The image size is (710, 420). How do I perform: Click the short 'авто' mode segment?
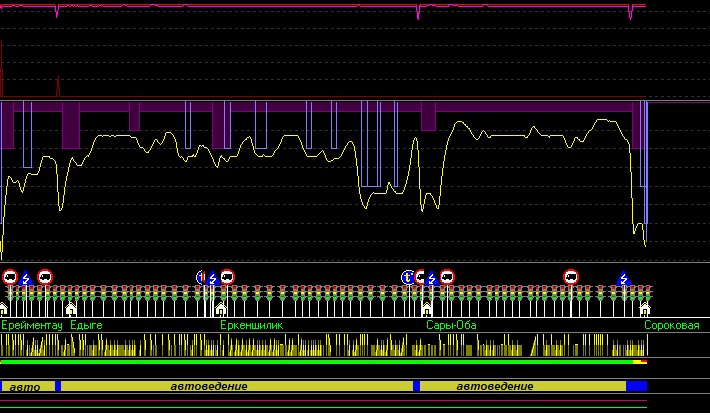[x=27, y=386]
